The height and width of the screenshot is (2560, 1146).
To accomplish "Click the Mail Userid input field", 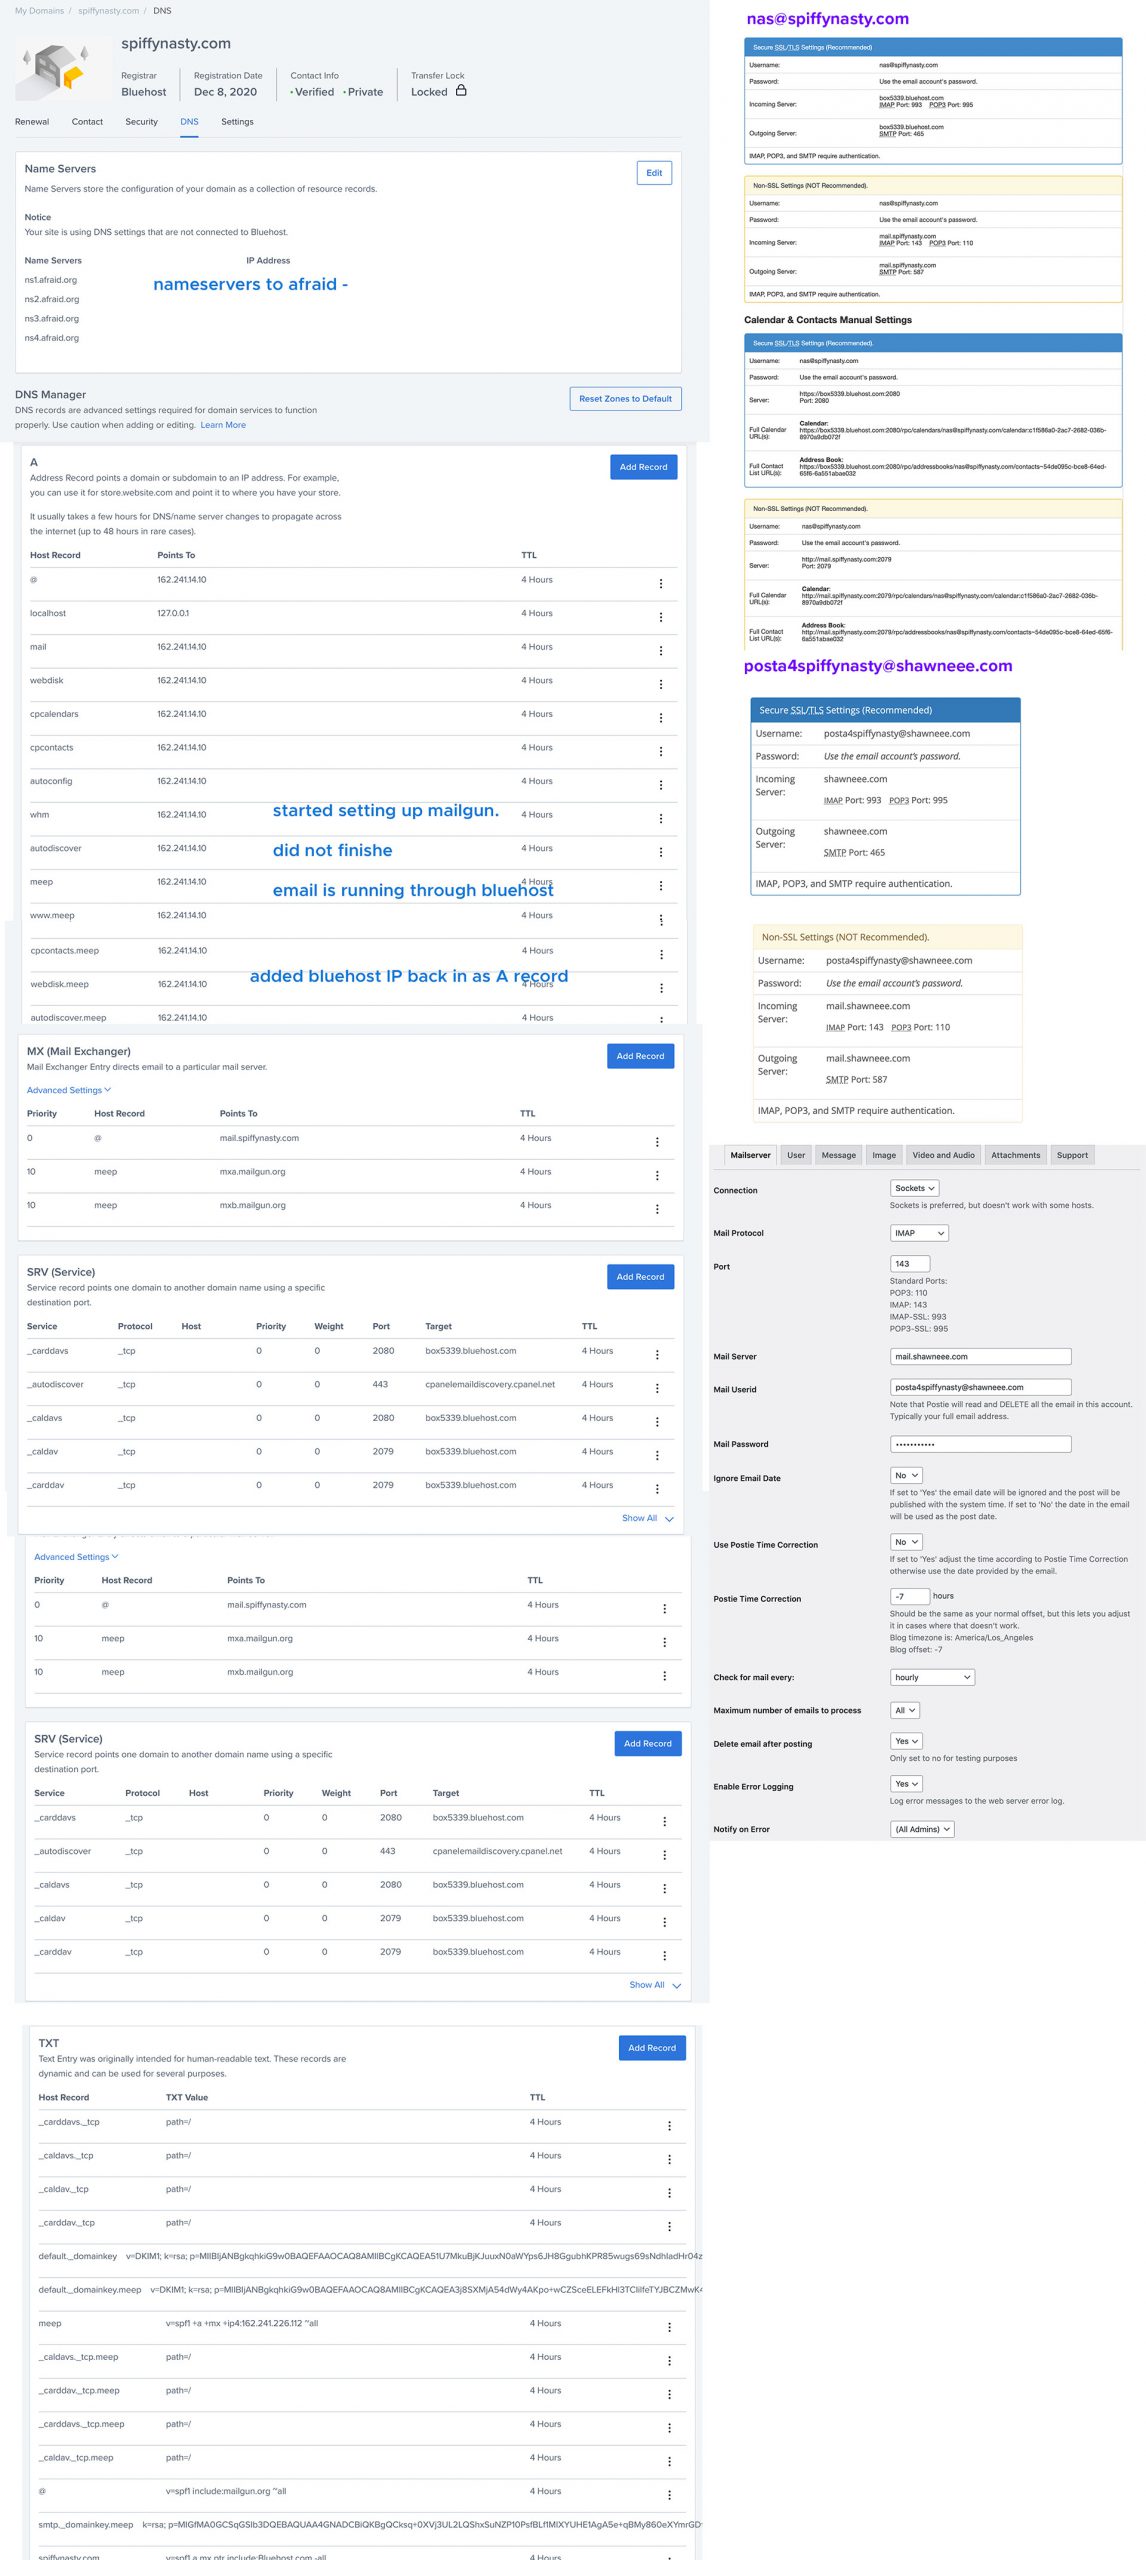I will coord(980,1387).
